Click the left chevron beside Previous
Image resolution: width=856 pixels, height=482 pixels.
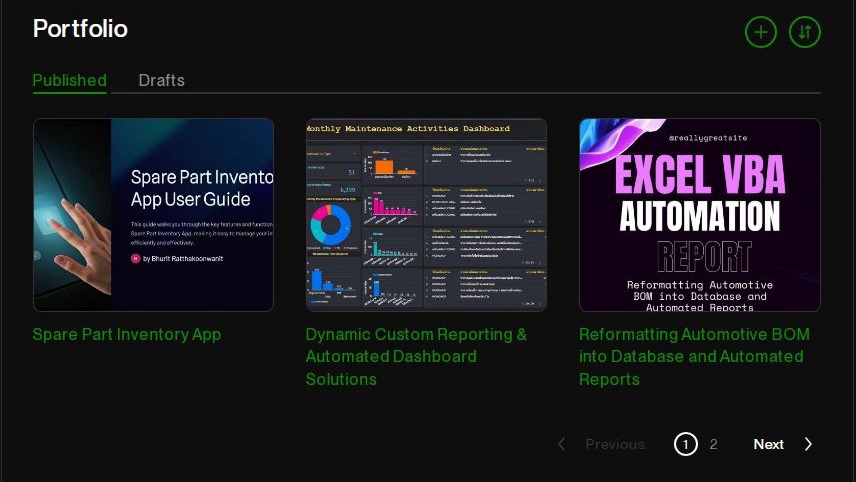(x=562, y=444)
